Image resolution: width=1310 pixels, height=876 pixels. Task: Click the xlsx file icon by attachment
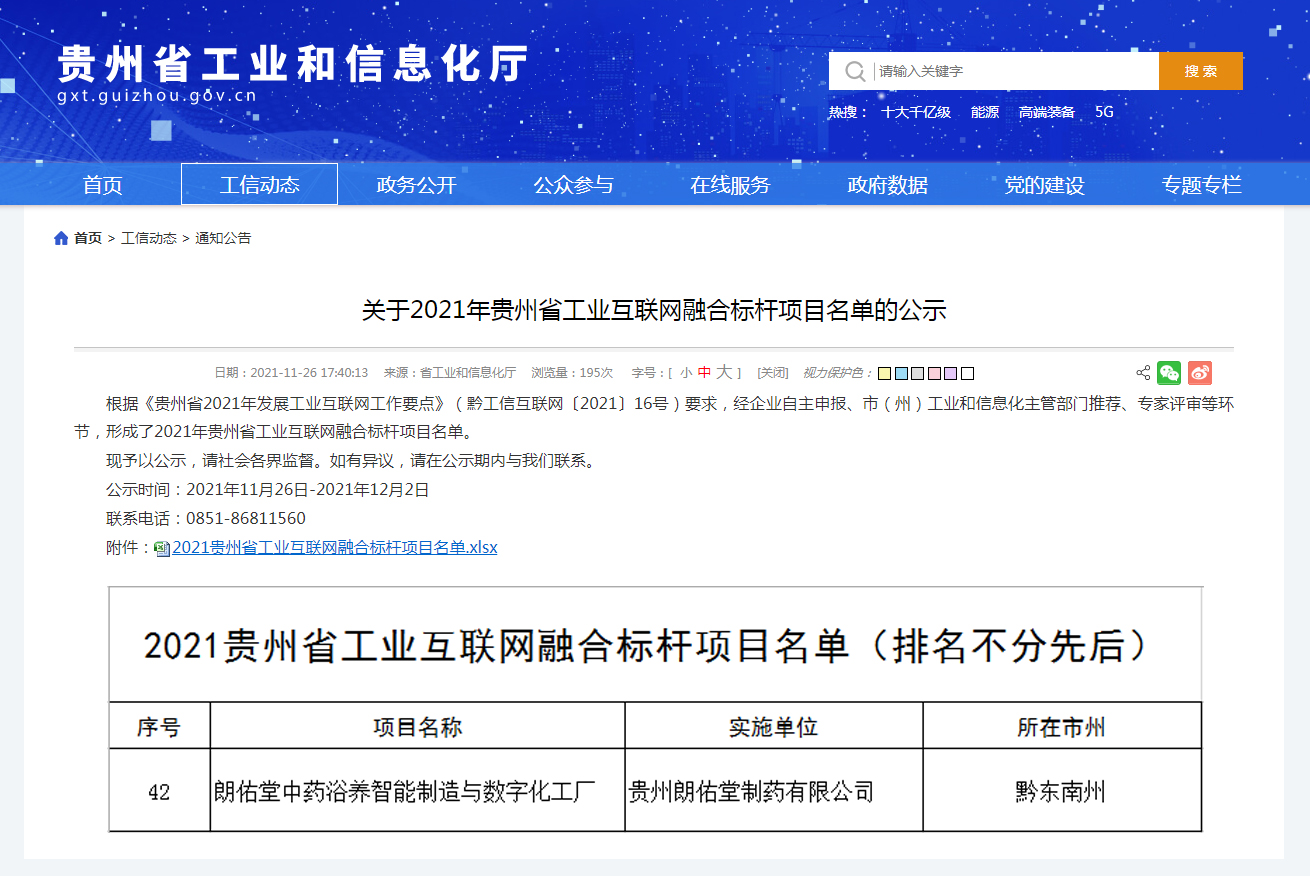[162, 549]
